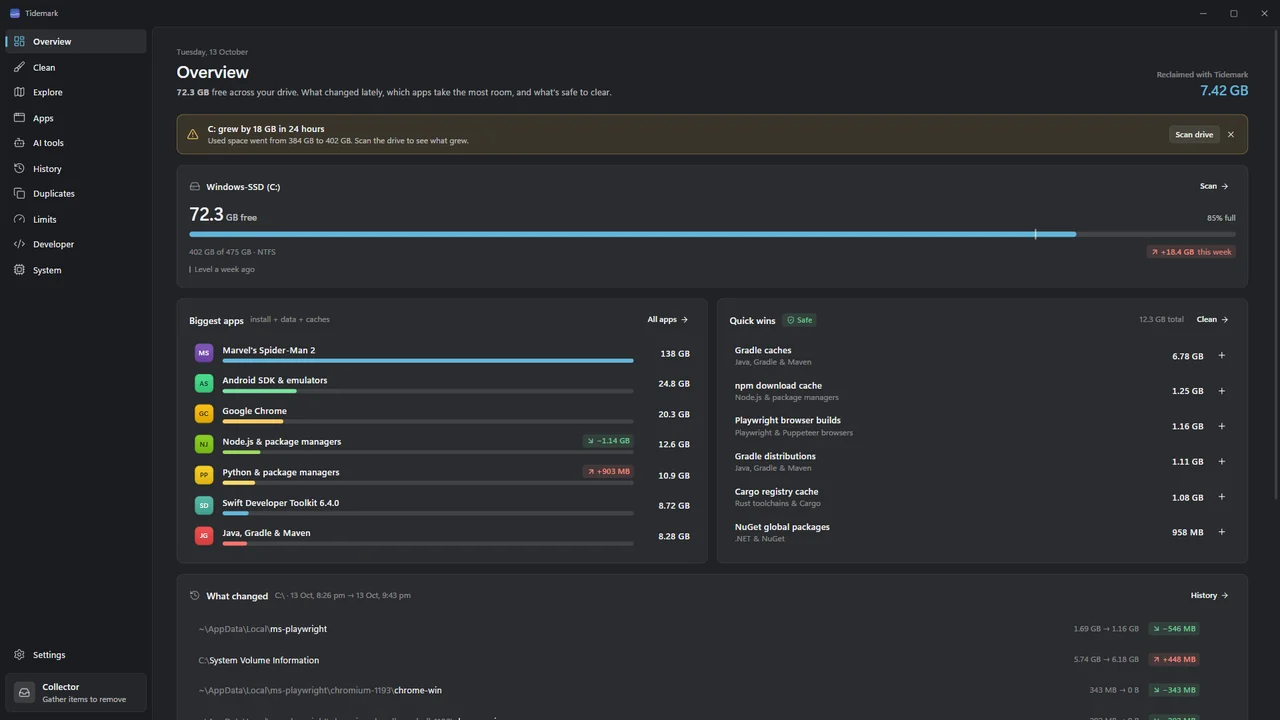Screen dimensions: 1280x720
Task: Click the Windows-SSD drive icon
Action: 195,187
